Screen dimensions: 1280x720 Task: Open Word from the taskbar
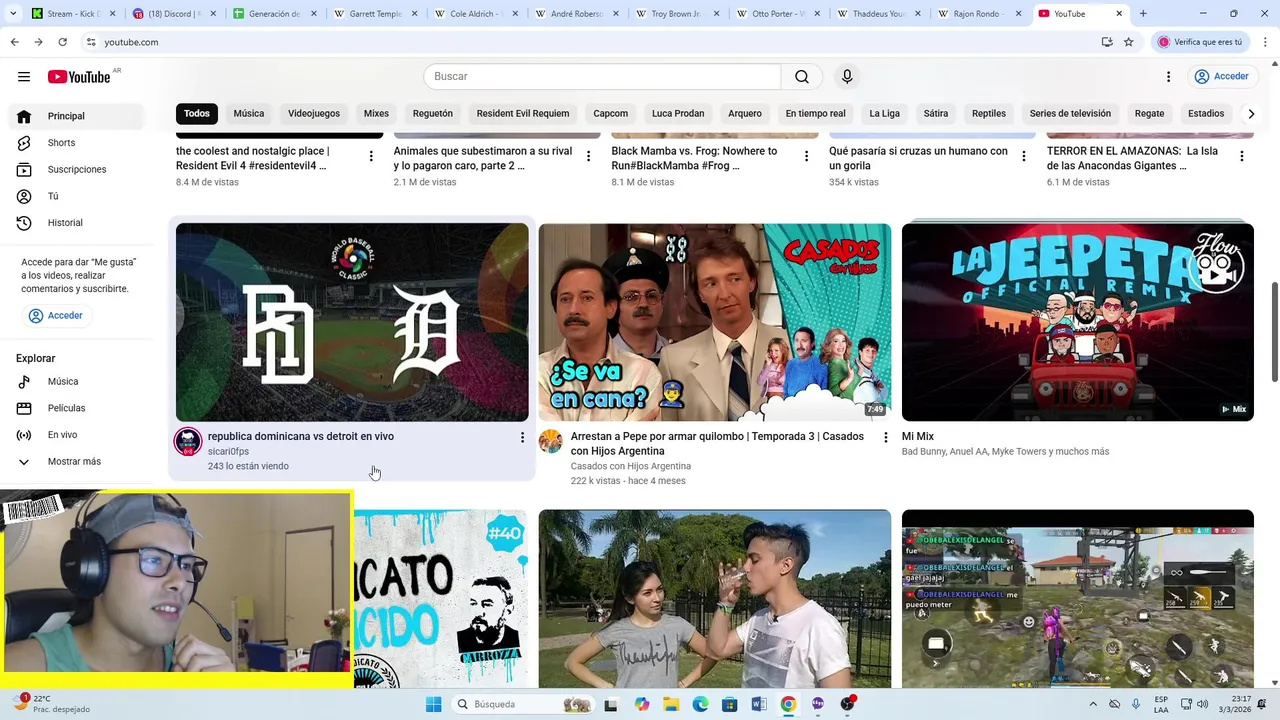[x=759, y=704]
